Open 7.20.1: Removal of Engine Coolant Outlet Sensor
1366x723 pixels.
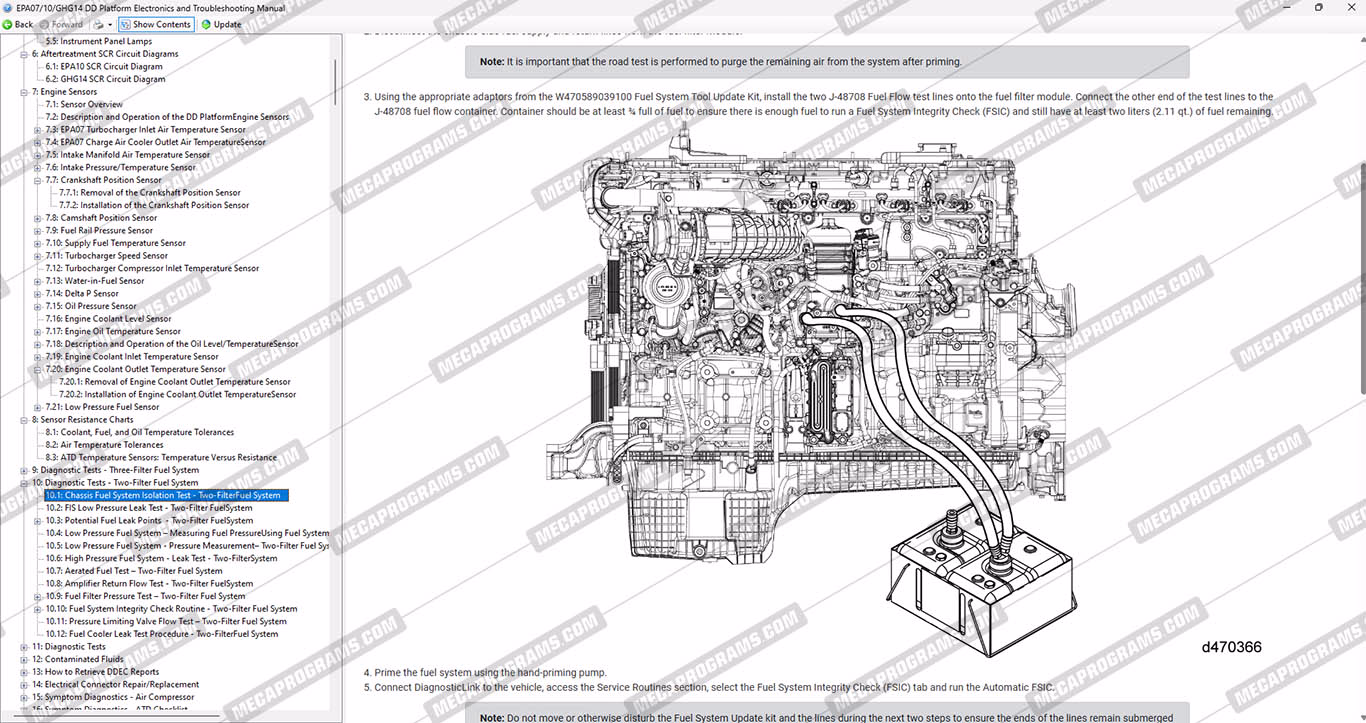tap(175, 382)
